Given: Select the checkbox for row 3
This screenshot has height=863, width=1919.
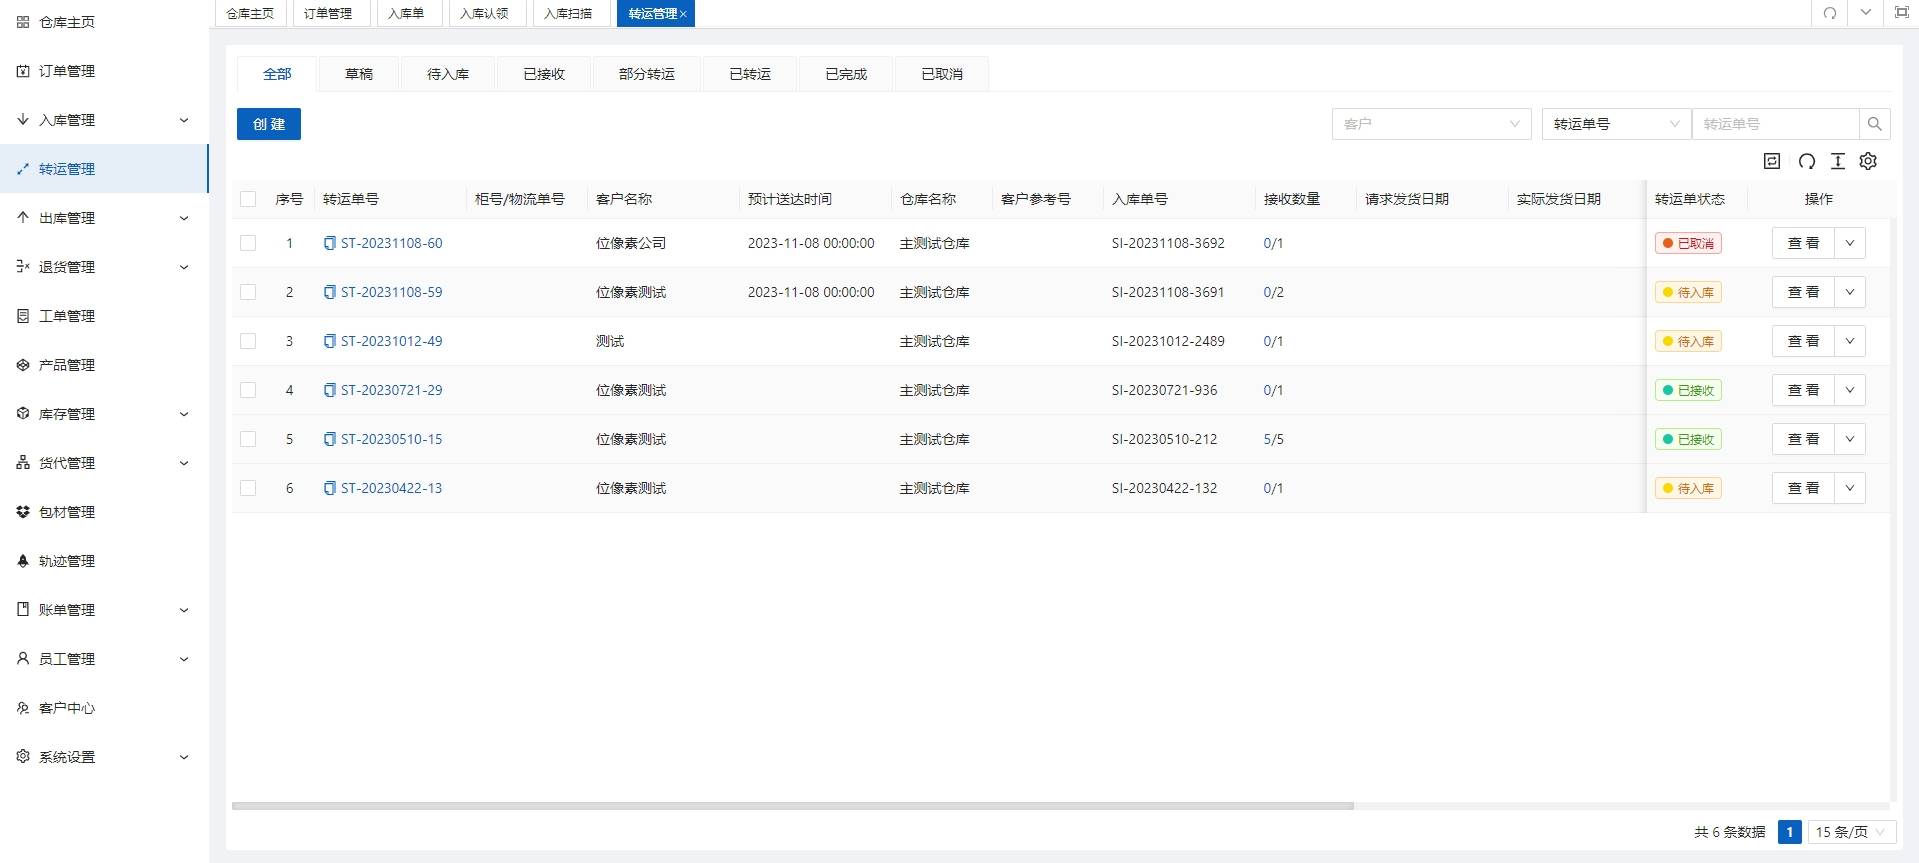Looking at the screenshot, I should 248,341.
